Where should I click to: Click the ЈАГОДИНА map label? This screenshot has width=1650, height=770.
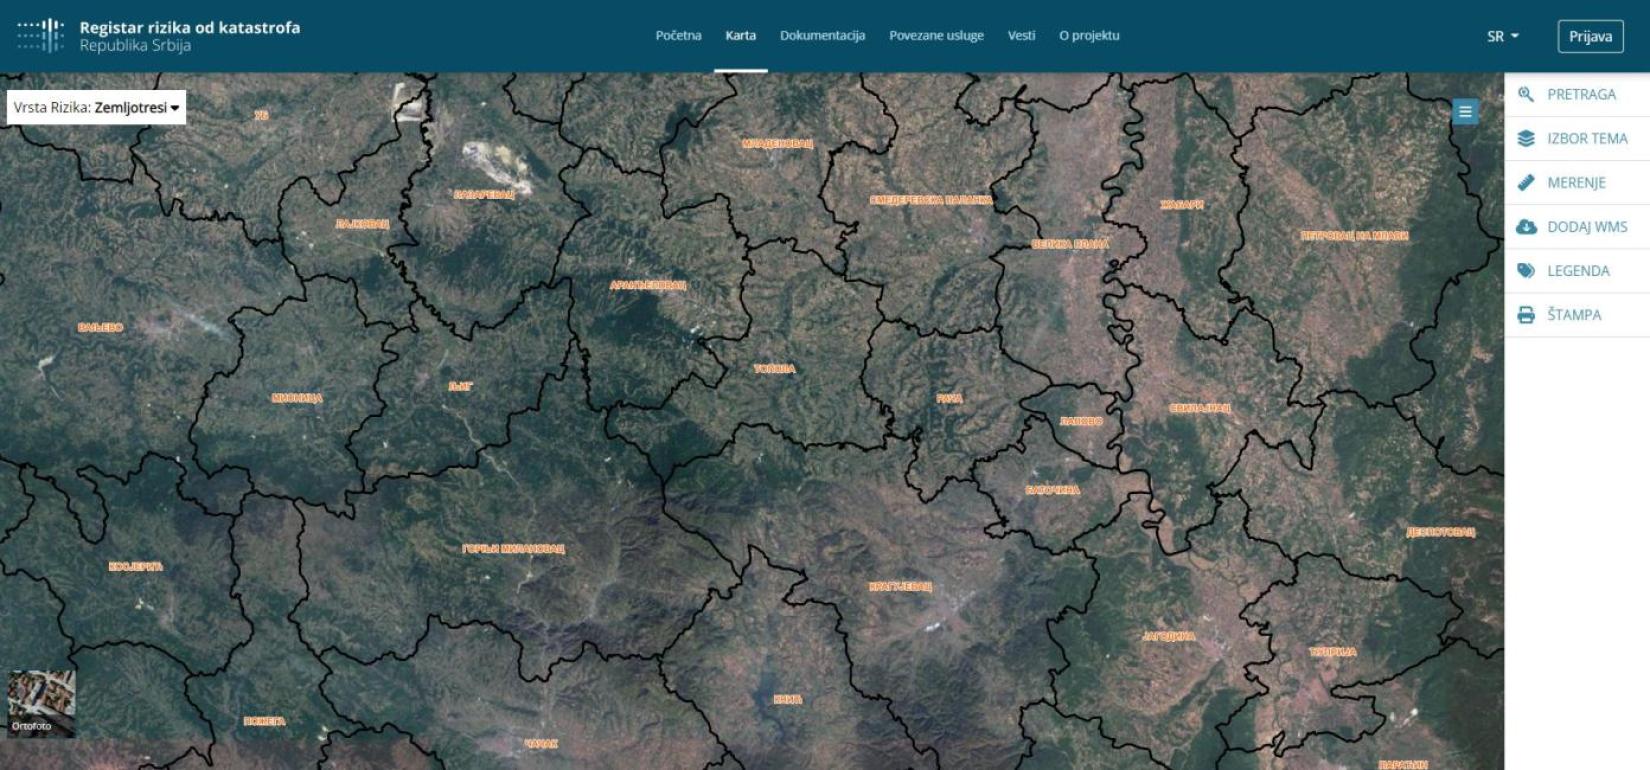[1168, 636]
